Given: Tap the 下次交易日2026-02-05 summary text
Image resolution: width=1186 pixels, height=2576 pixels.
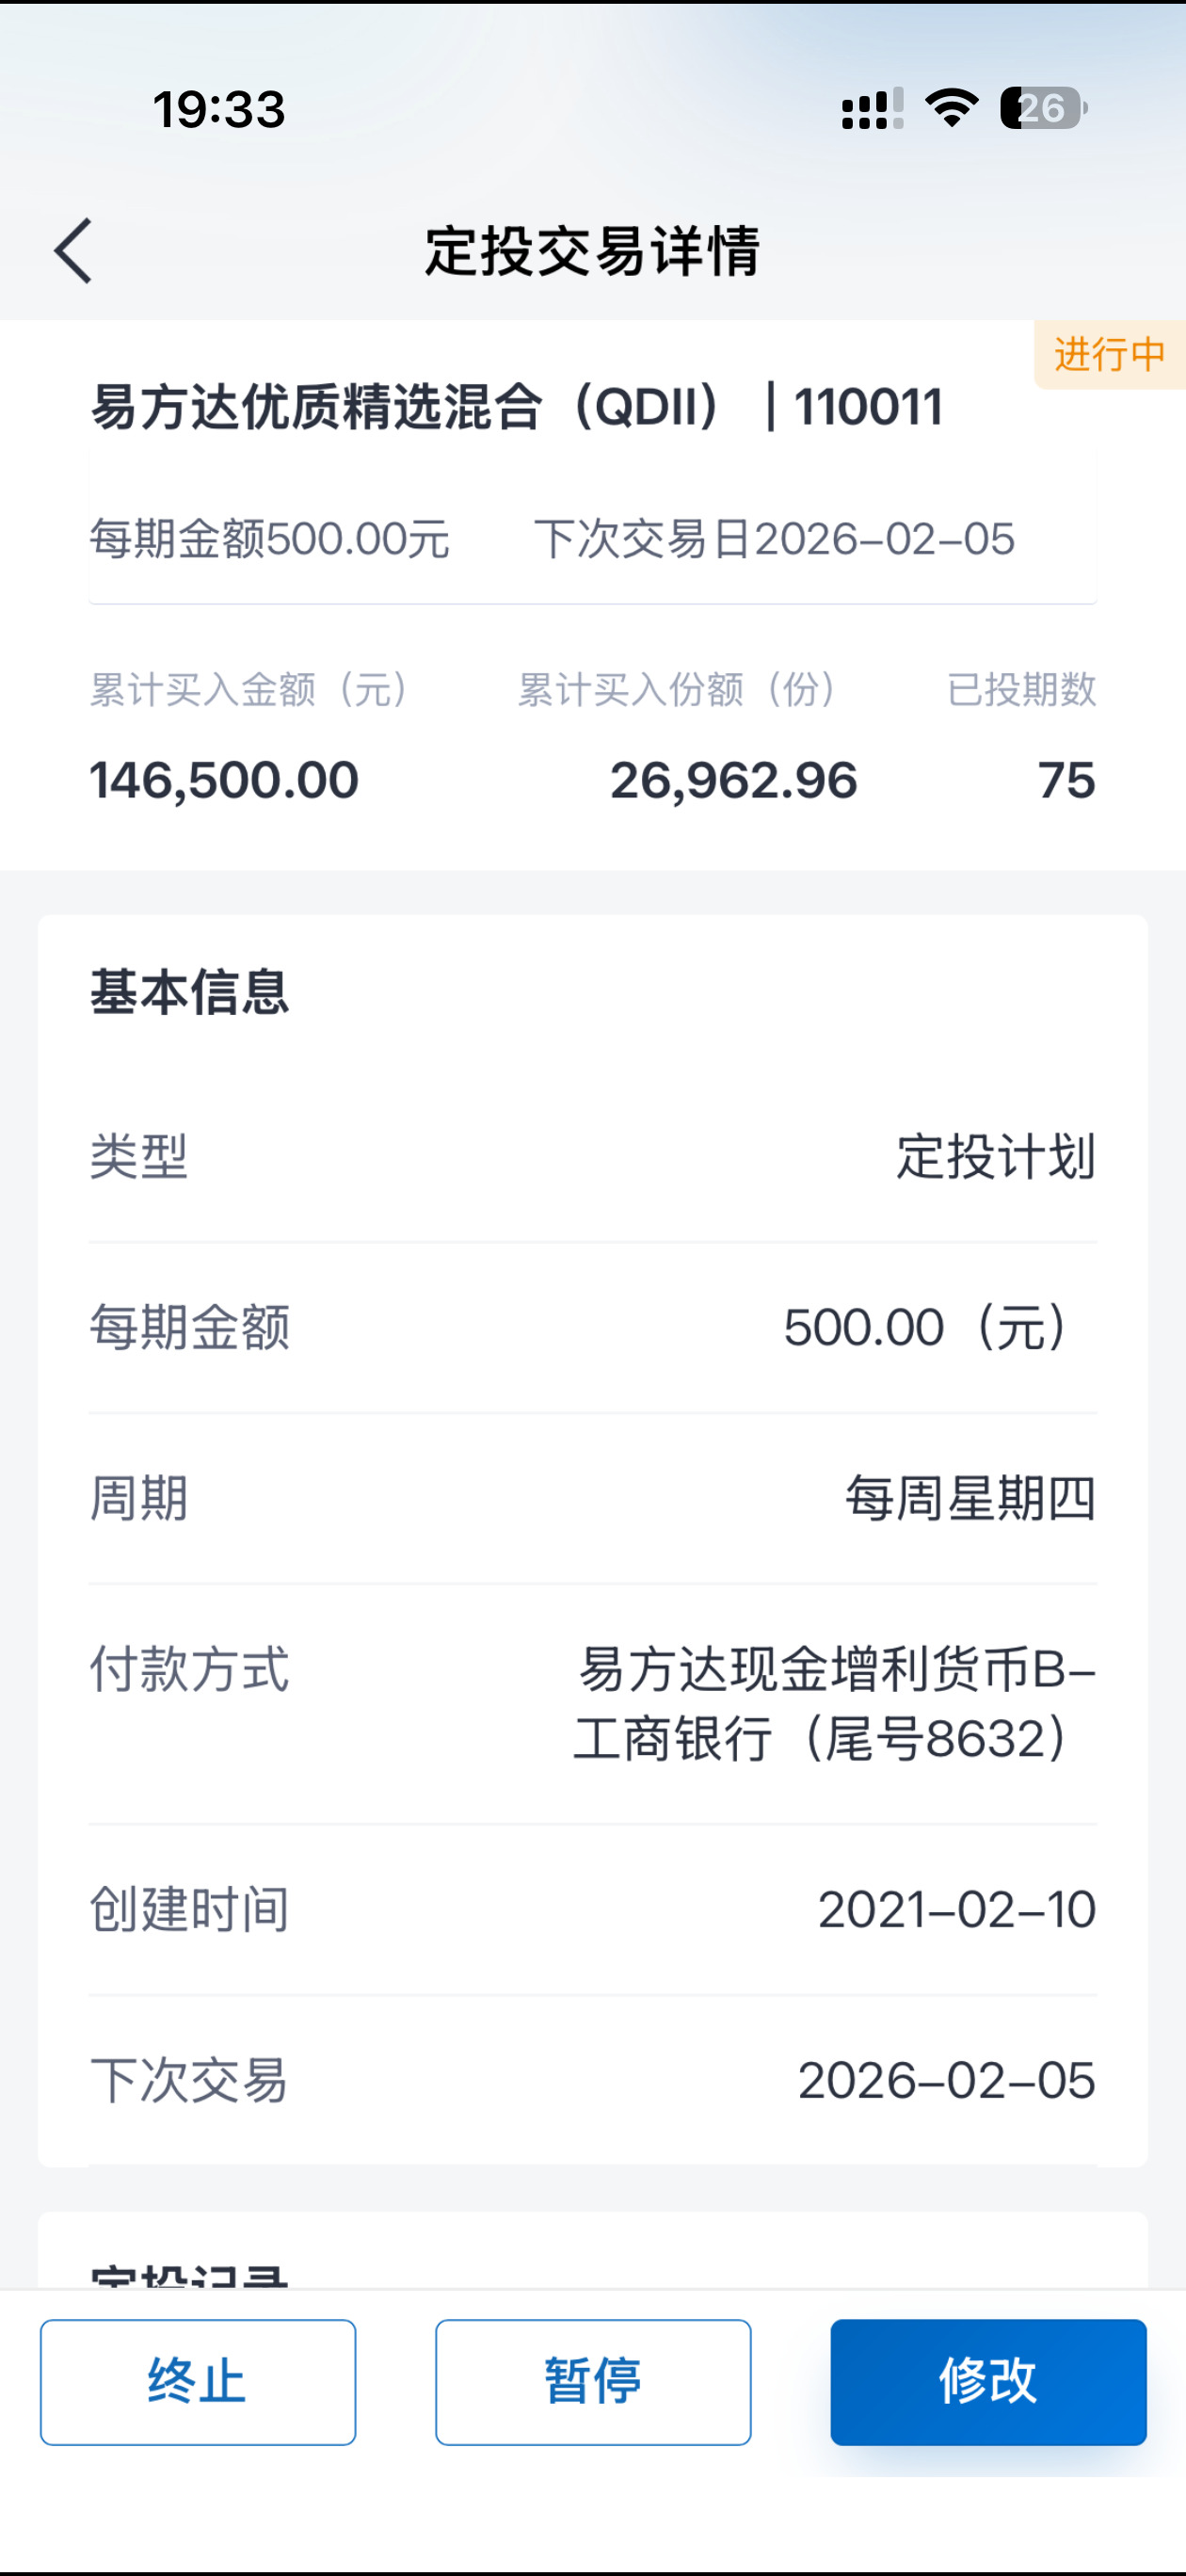Looking at the screenshot, I should [775, 539].
